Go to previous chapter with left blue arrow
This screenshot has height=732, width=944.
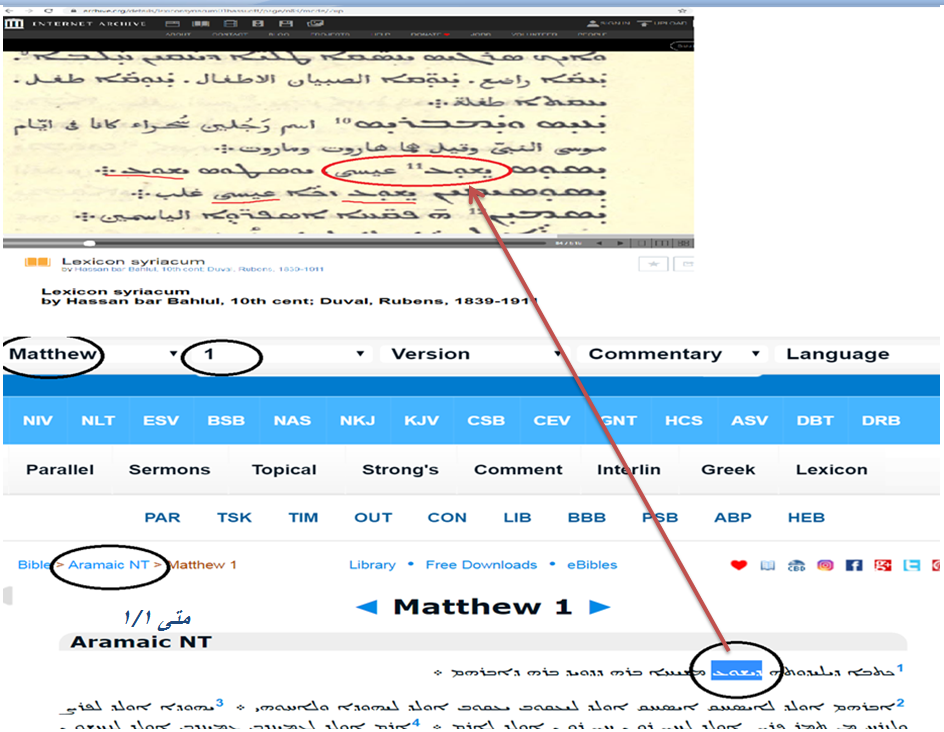click(x=367, y=607)
